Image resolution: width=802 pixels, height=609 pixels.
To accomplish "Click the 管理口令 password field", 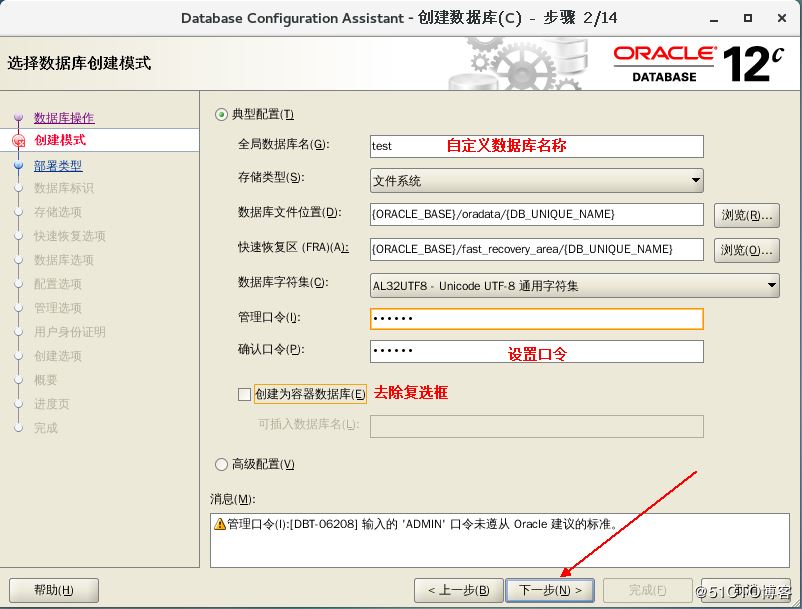I will (536, 319).
